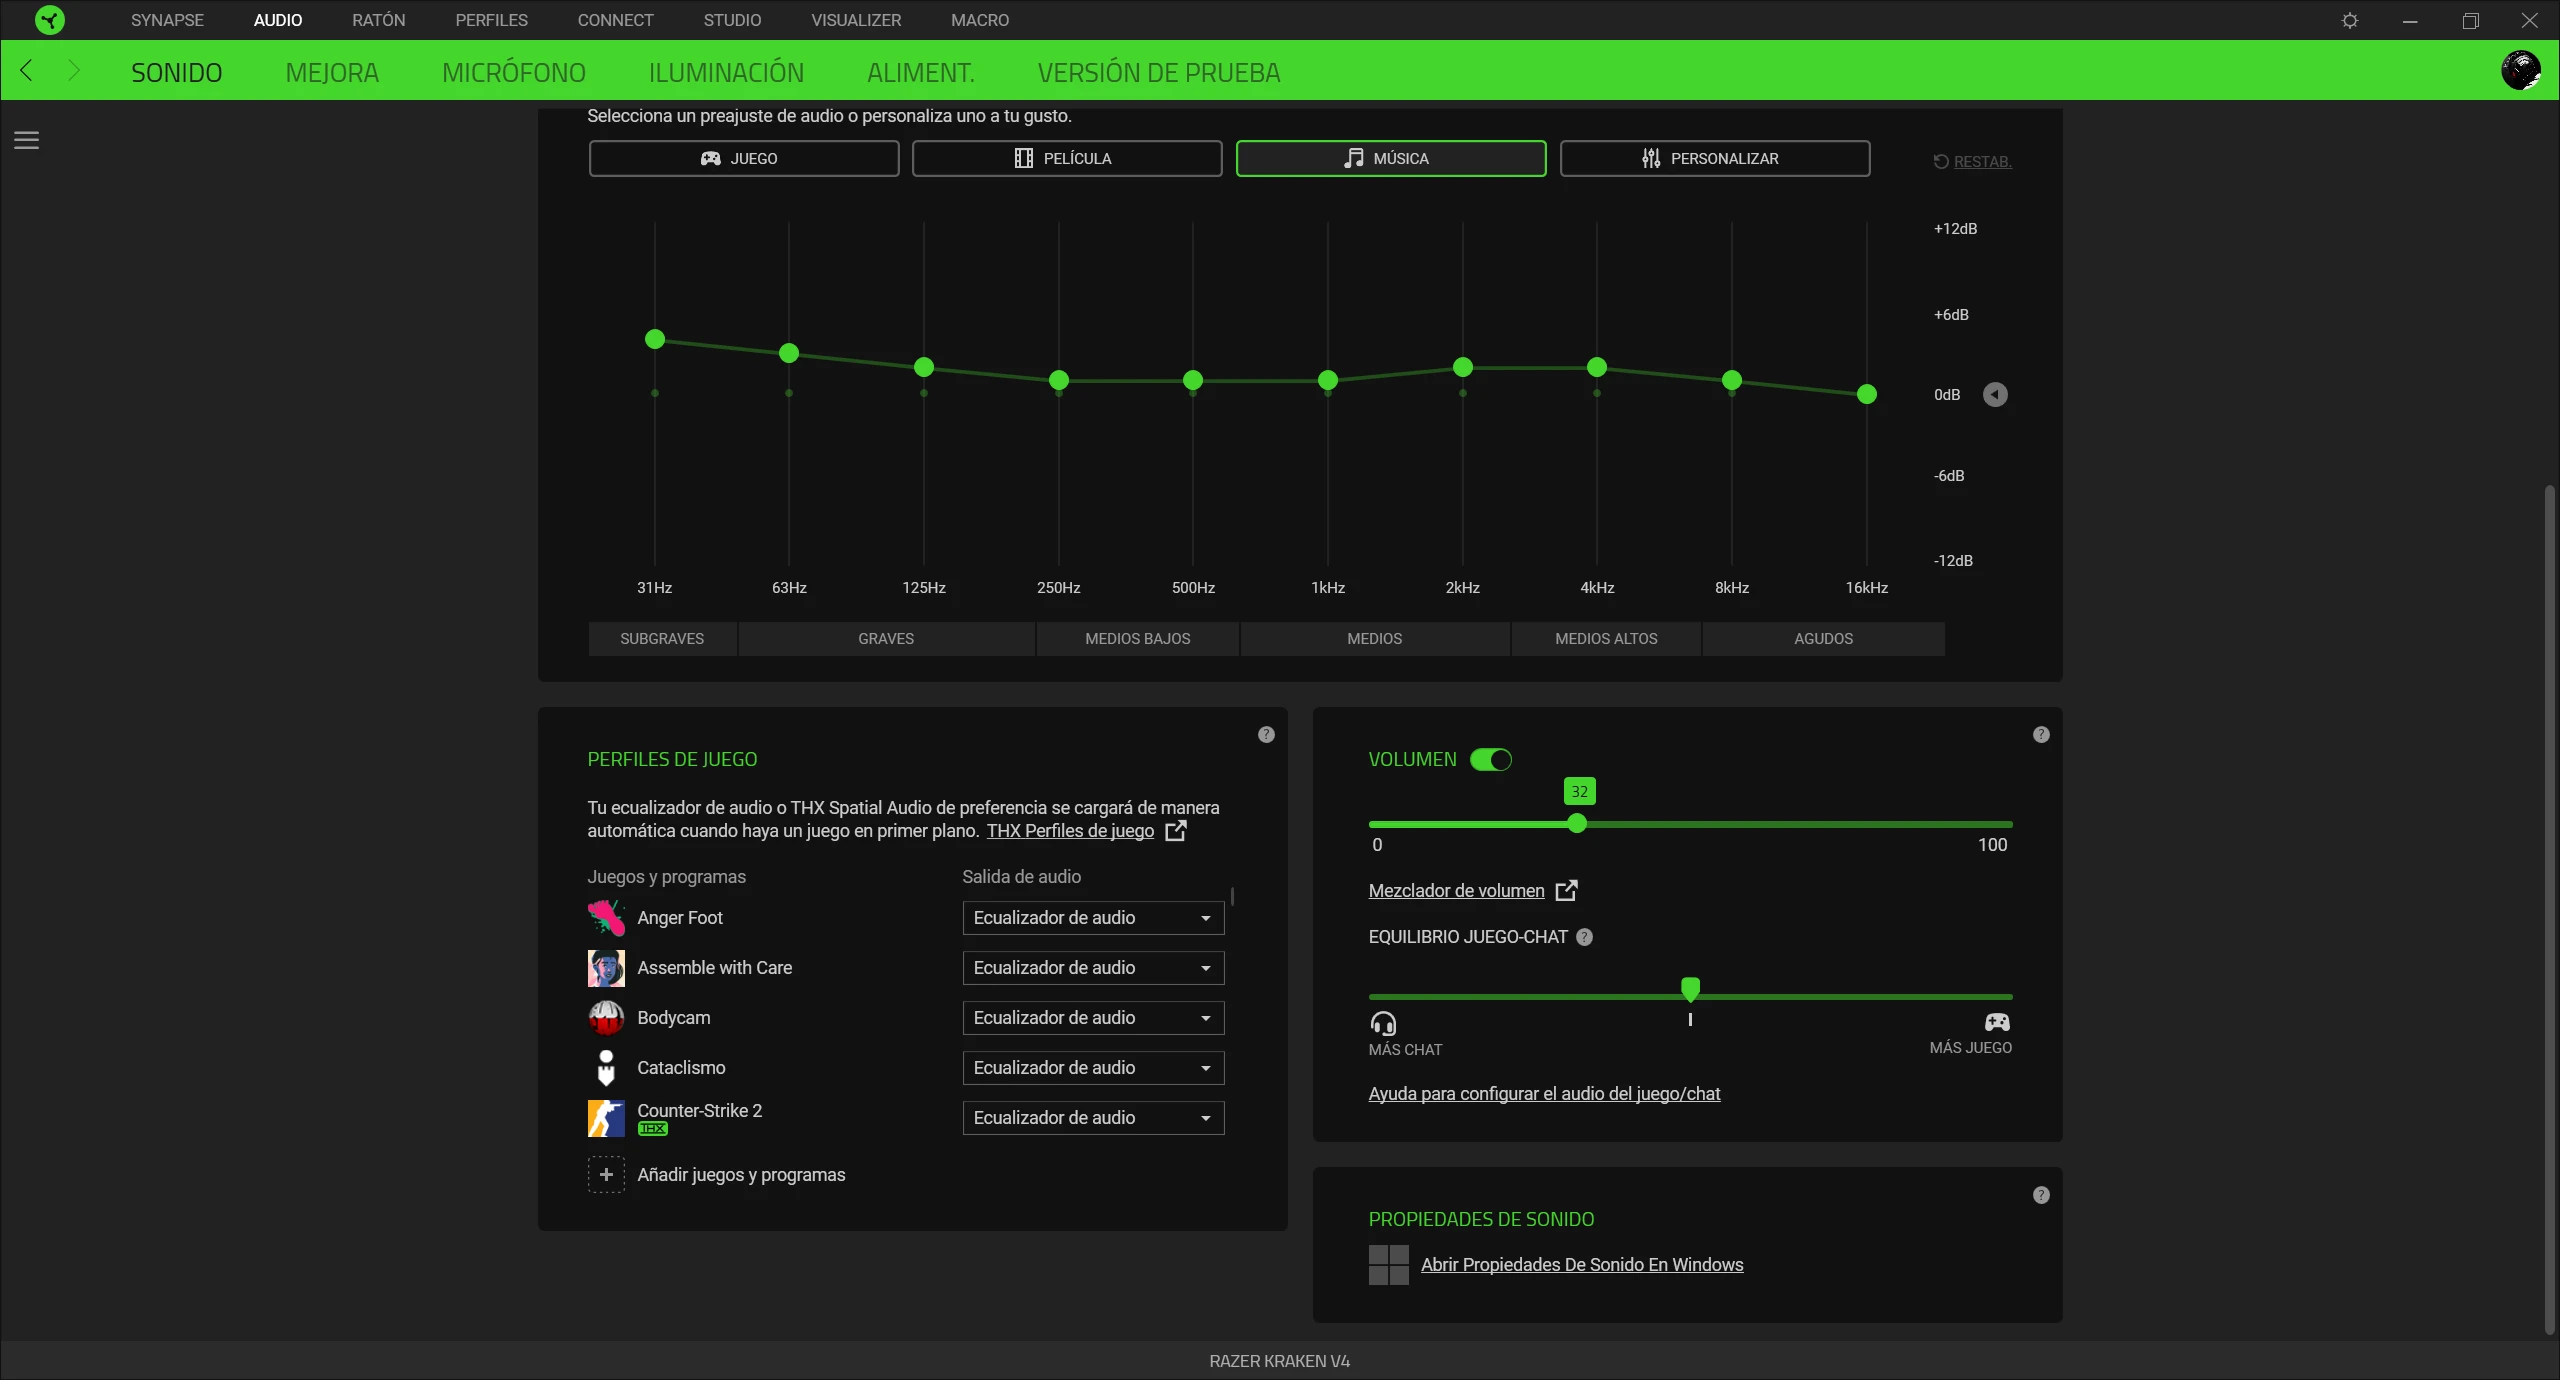Open Anger Foot audio output dropdown
Screen dimensions: 2560x1380
click(1093, 917)
